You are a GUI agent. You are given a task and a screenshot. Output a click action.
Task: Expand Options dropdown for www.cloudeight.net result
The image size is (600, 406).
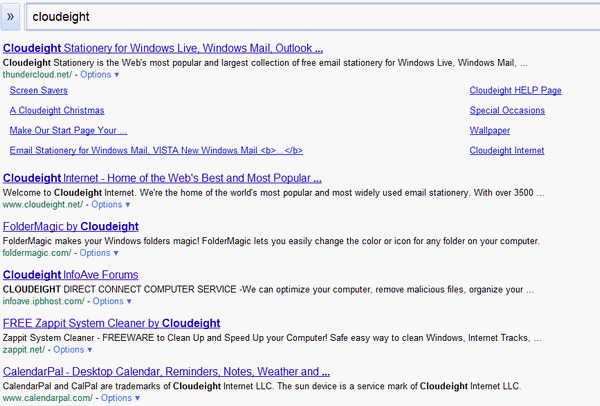(x=111, y=205)
